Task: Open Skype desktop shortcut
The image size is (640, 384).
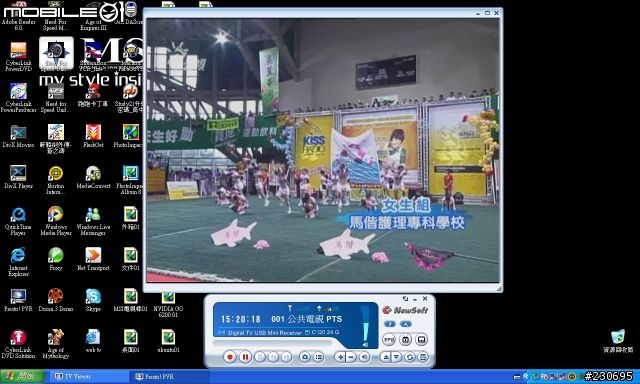Action: pos(93,300)
